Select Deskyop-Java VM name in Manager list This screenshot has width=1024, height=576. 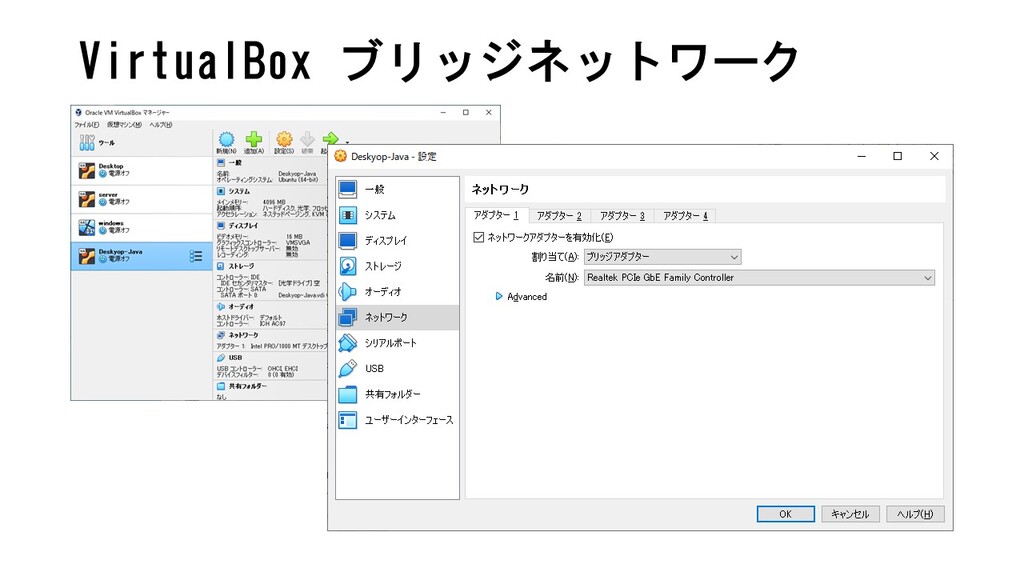(x=120, y=251)
